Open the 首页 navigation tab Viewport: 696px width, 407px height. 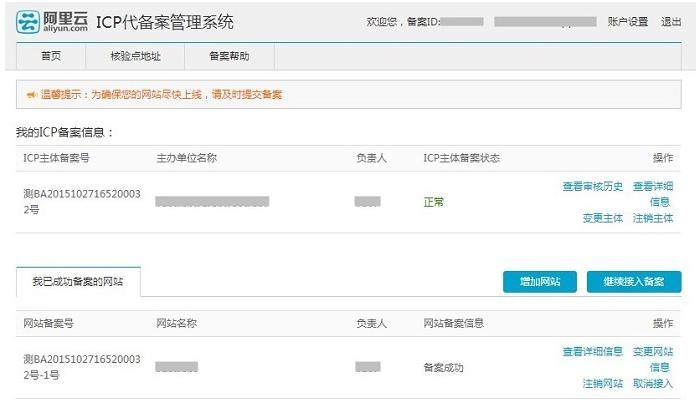click(50, 57)
